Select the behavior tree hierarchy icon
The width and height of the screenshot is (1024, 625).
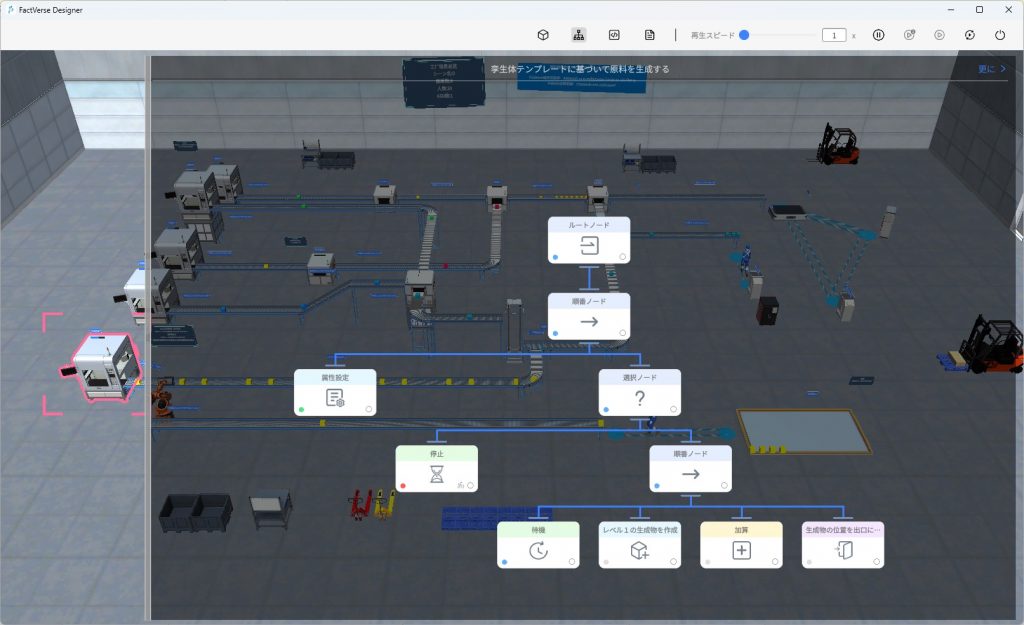579,35
